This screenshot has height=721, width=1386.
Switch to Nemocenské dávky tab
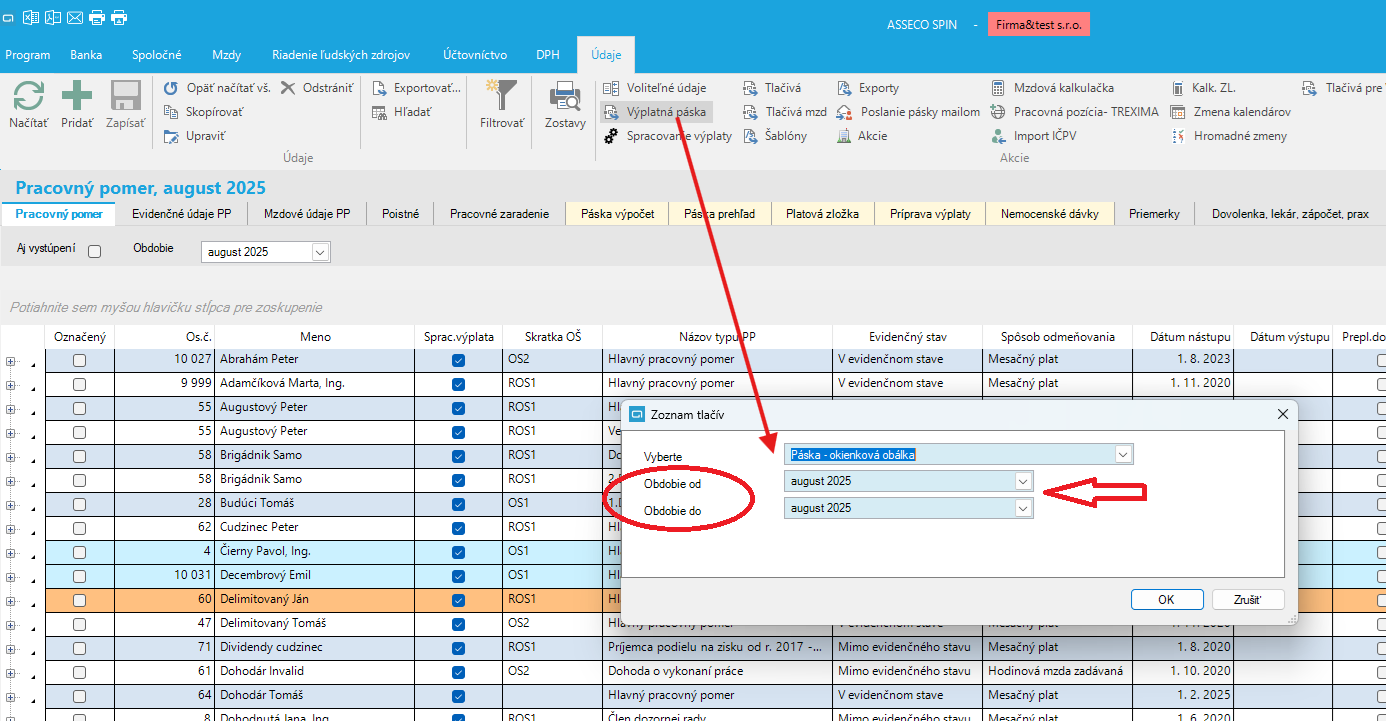click(1049, 214)
